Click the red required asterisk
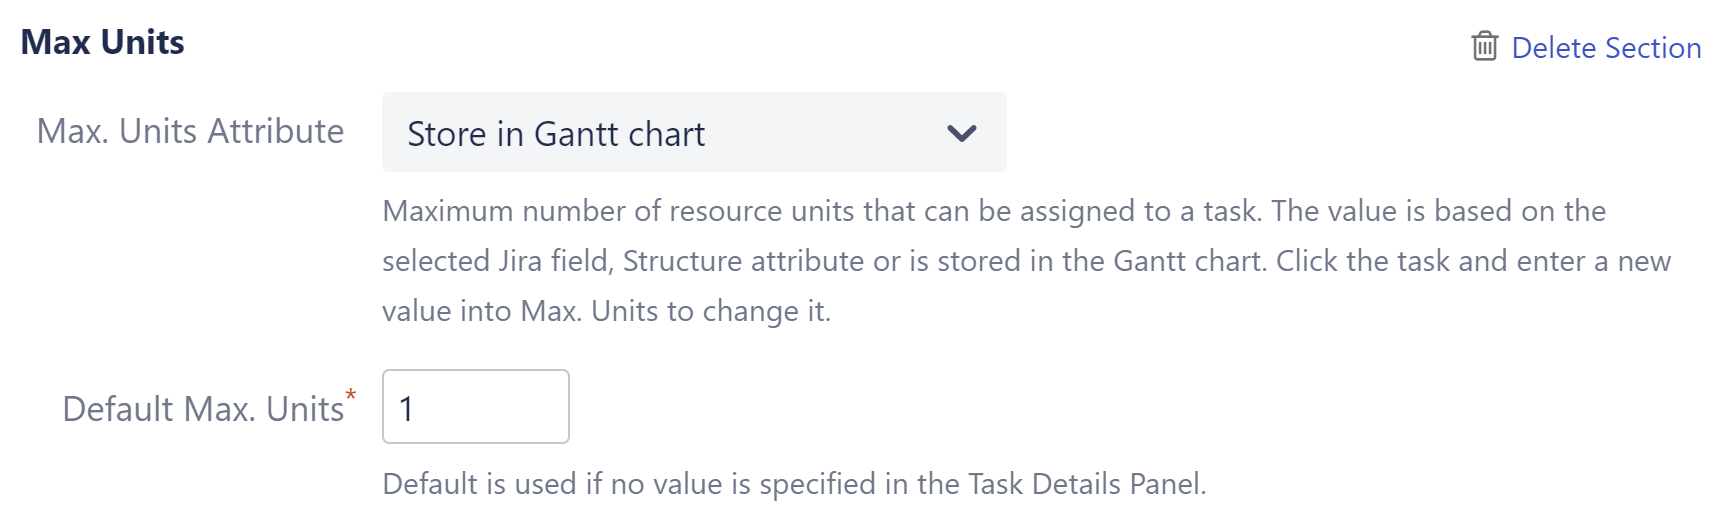 (351, 394)
